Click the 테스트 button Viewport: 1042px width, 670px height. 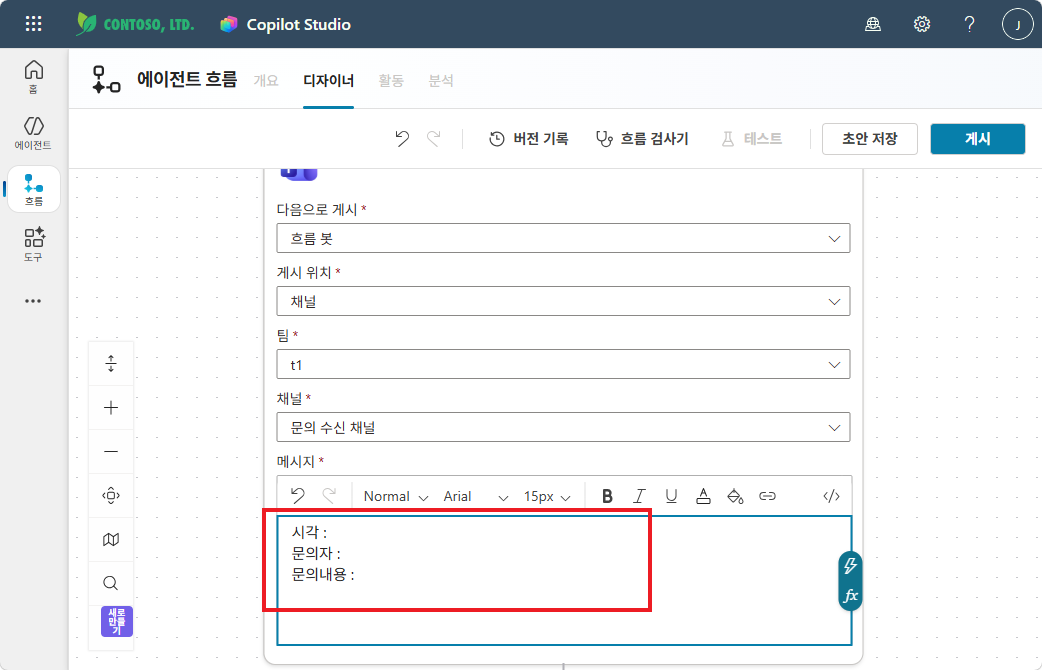pyautogui.click(x=752, y=139)
